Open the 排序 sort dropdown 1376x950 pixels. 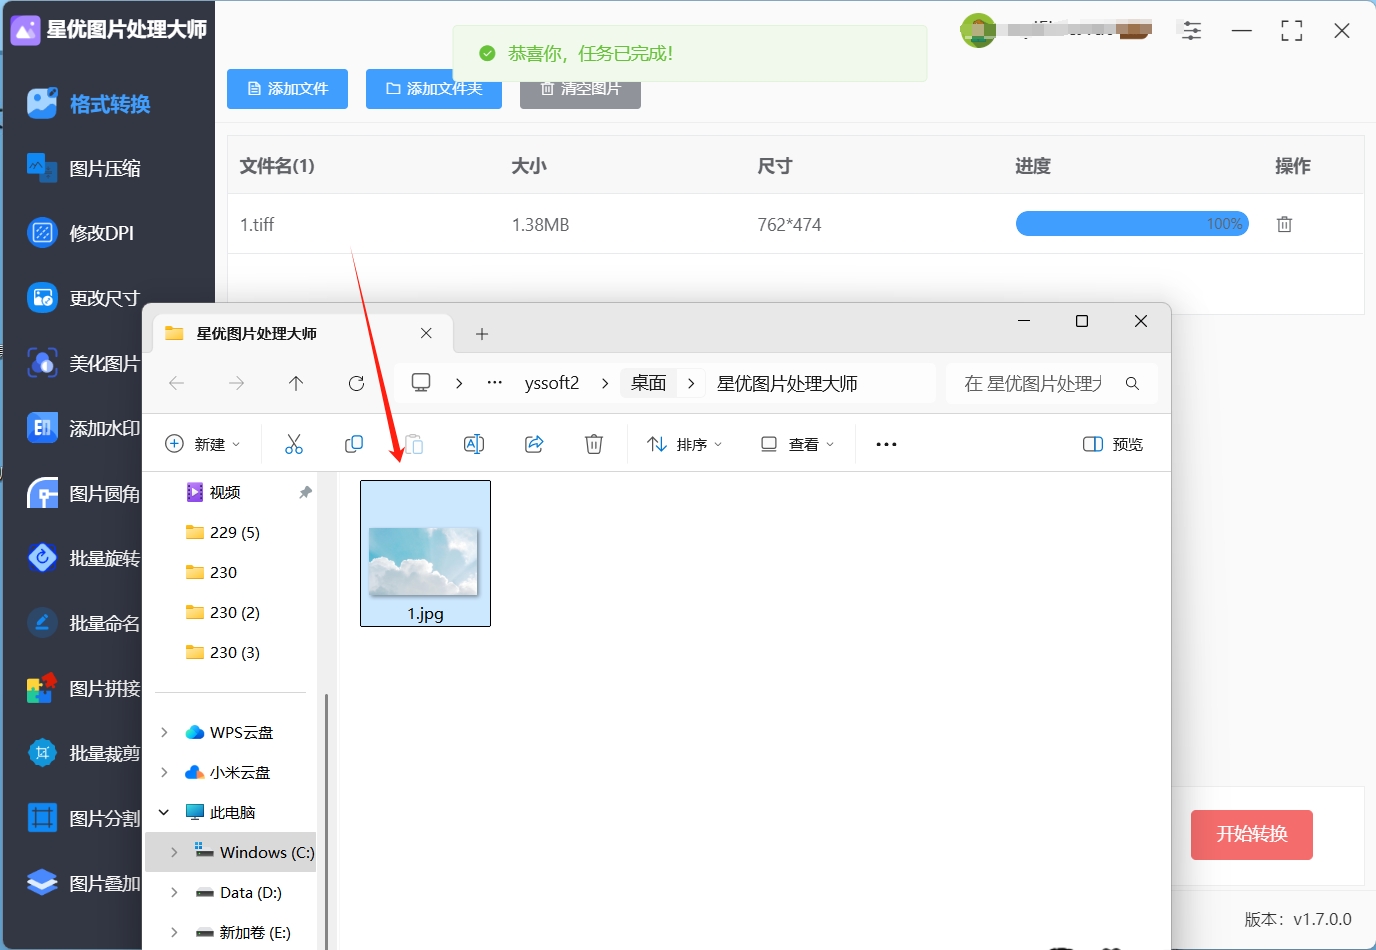(685, 444)
